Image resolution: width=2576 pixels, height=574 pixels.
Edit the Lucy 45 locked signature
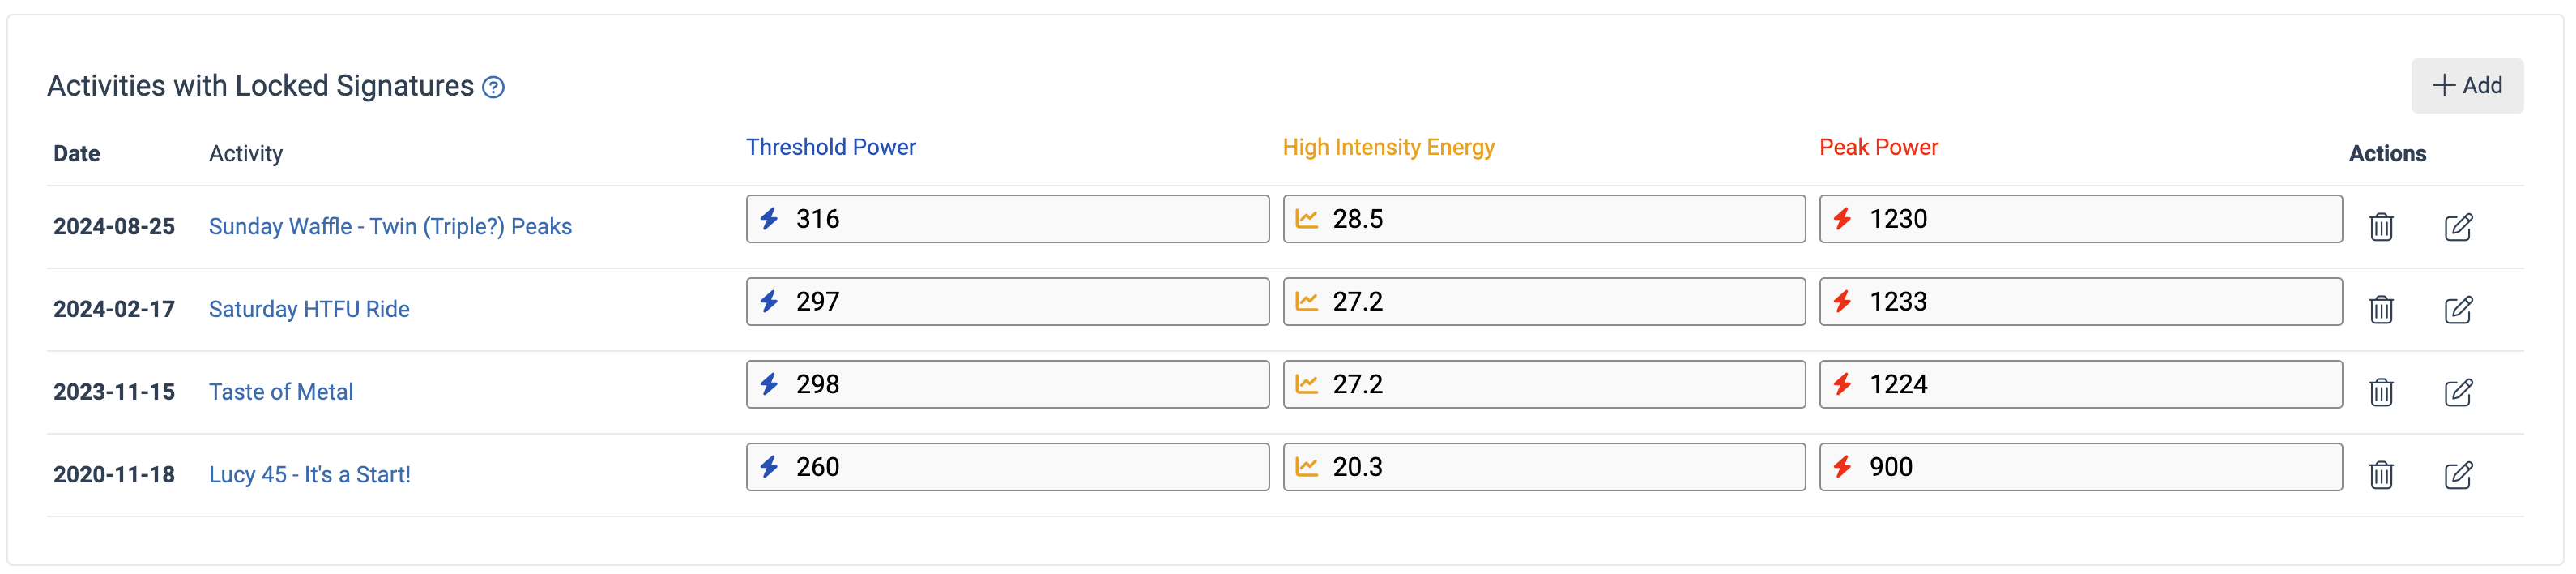click(x=2458, y=475)
